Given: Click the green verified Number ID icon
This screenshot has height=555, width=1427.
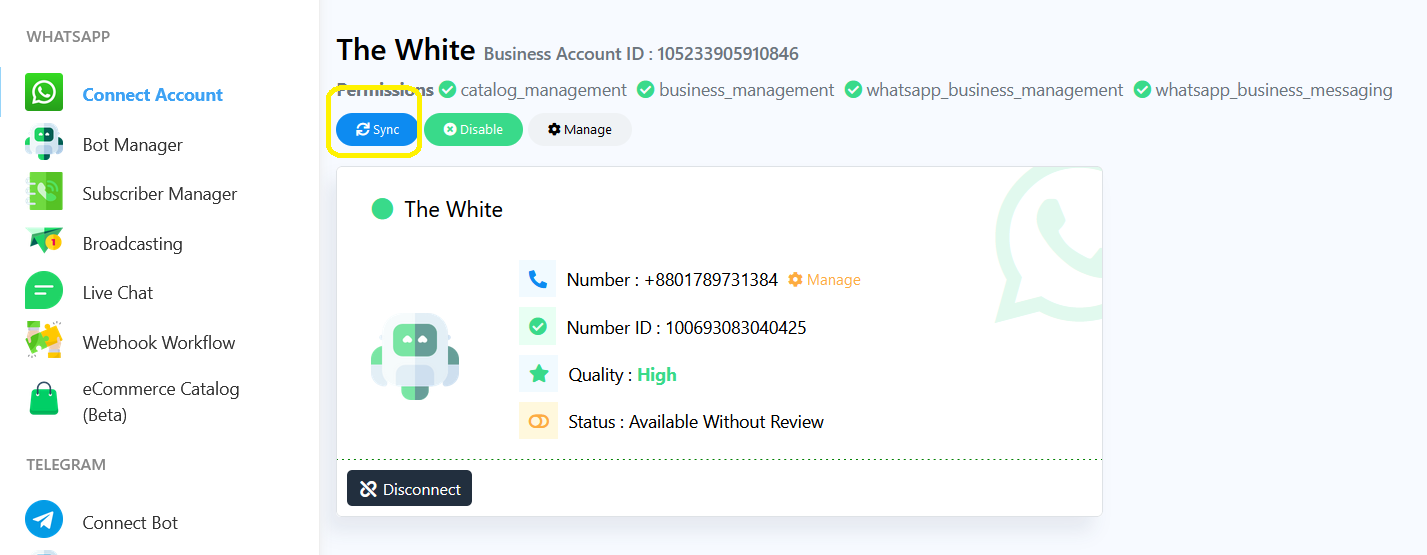Looking at the screenshot, I should 538,326.
